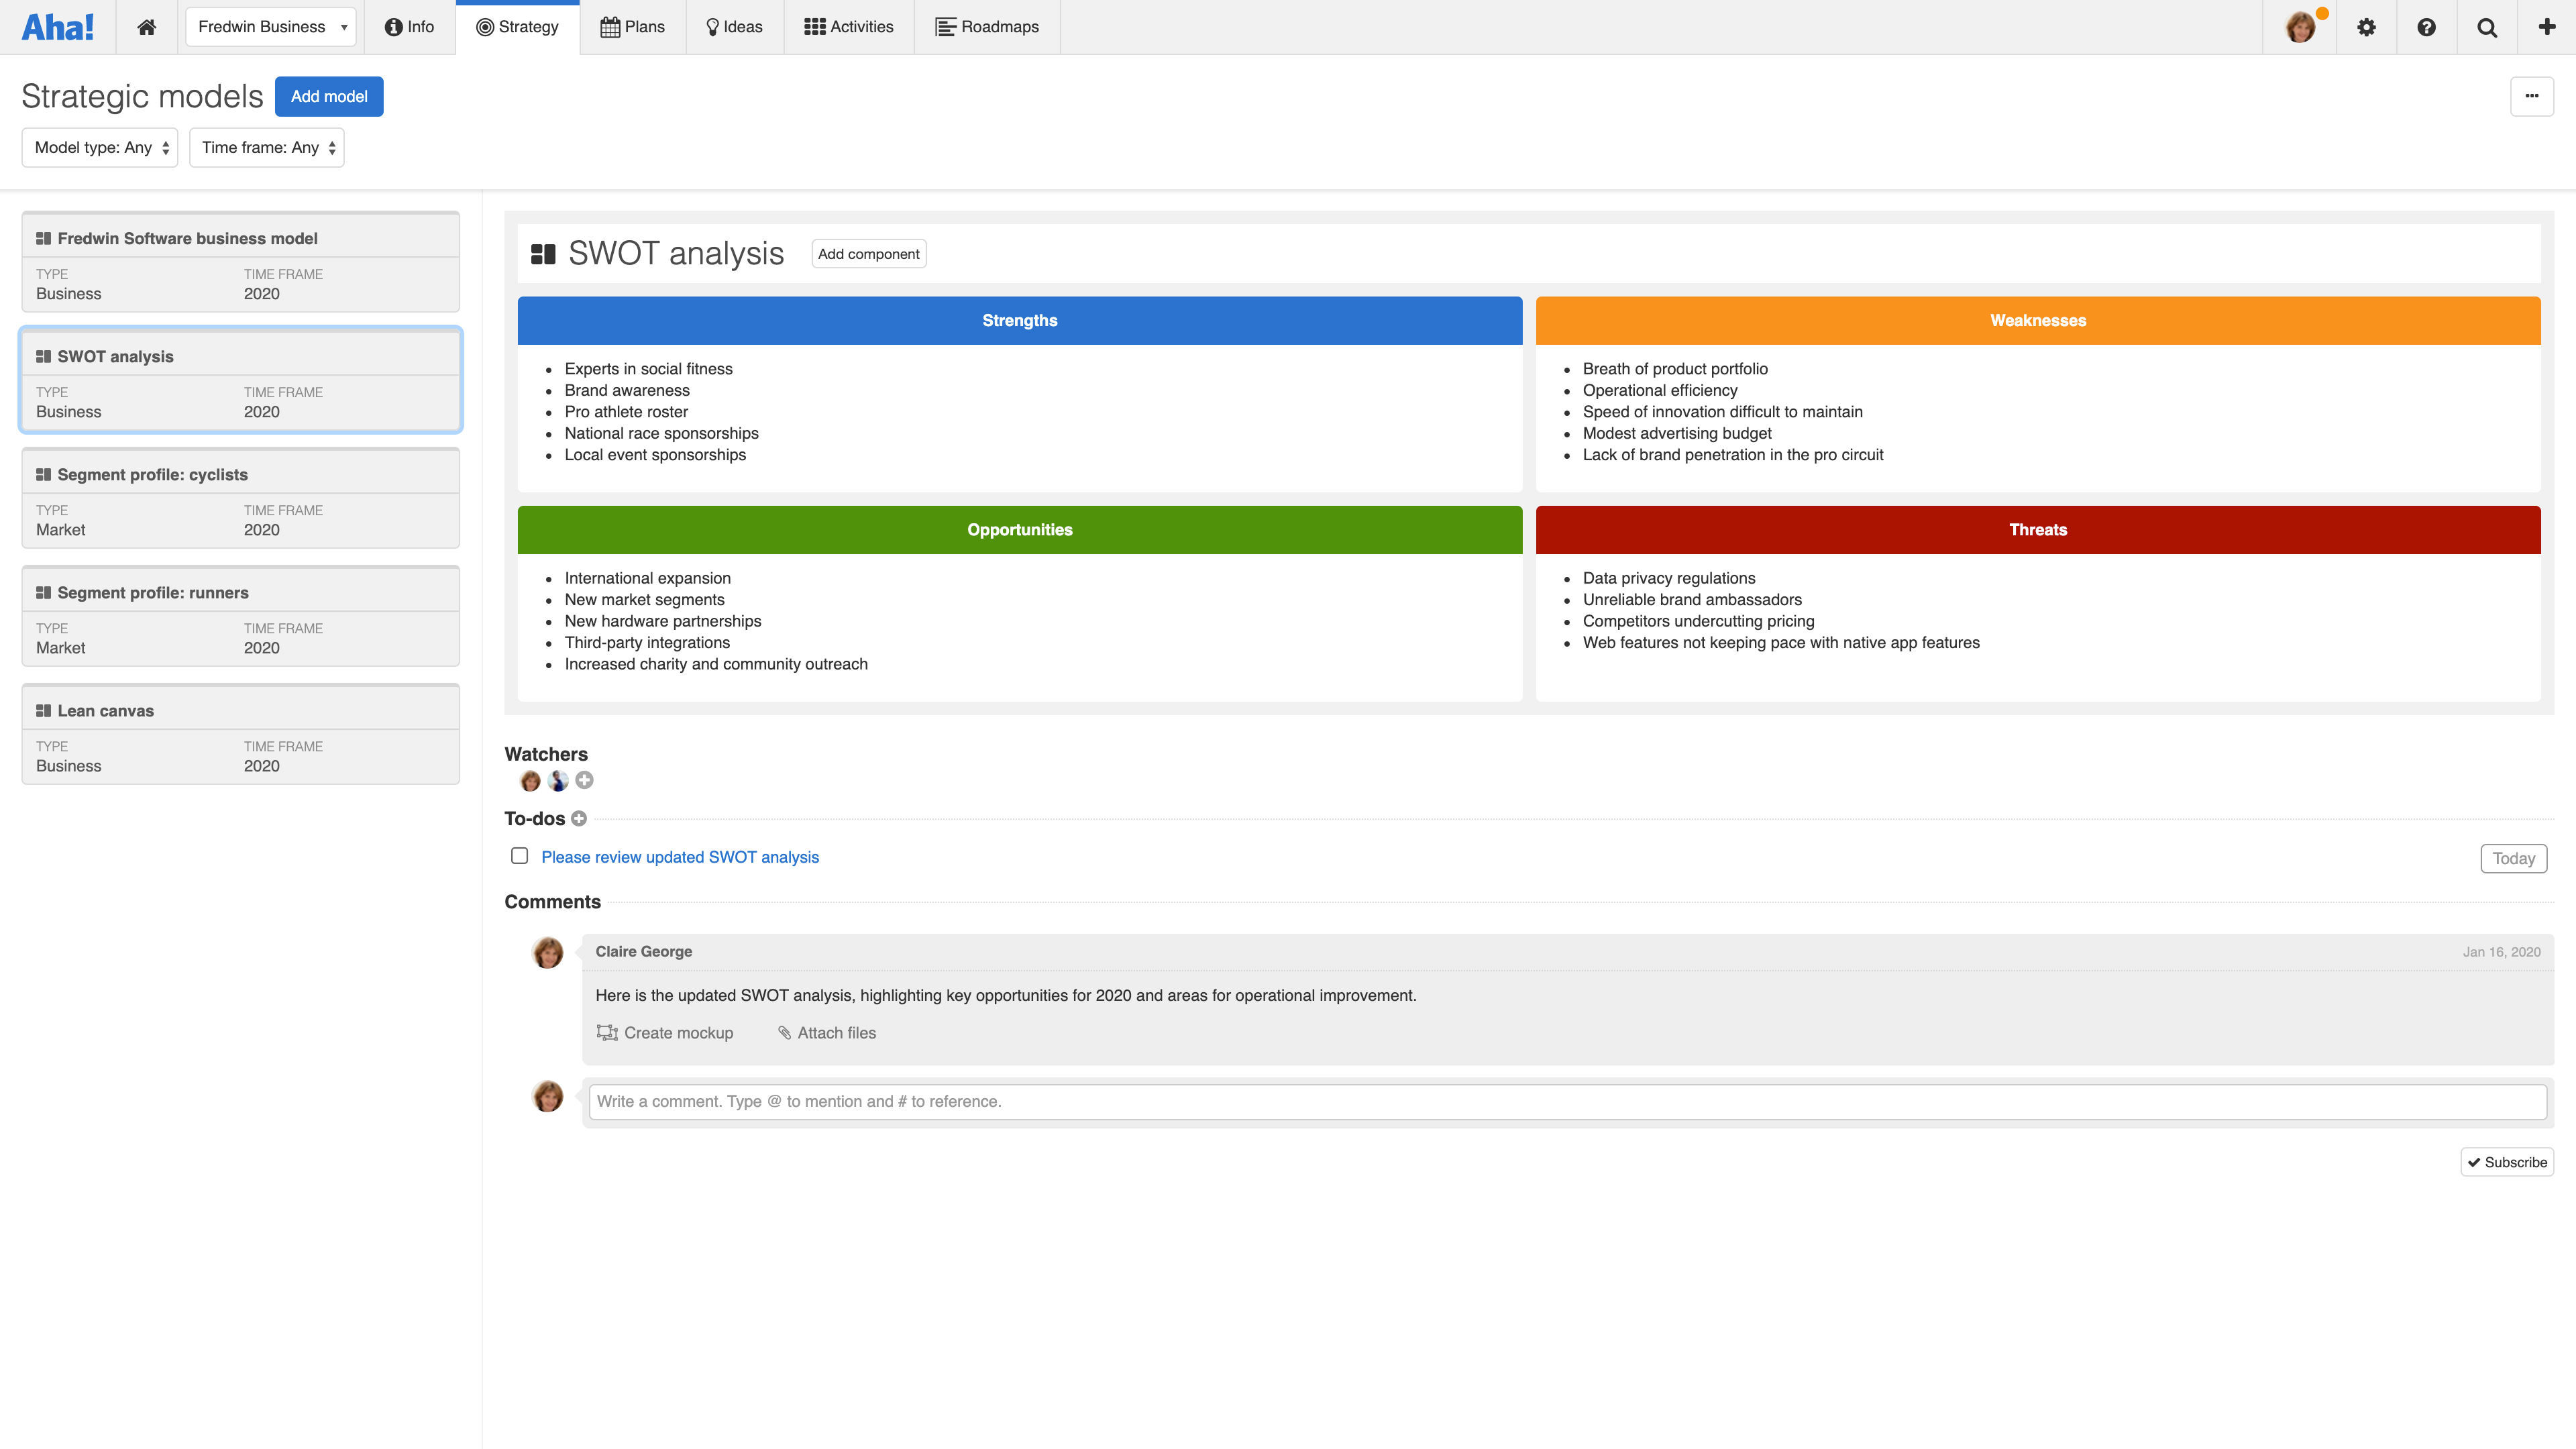Open the Fredwin Business workspace dropdown

[x=270, y=27]
